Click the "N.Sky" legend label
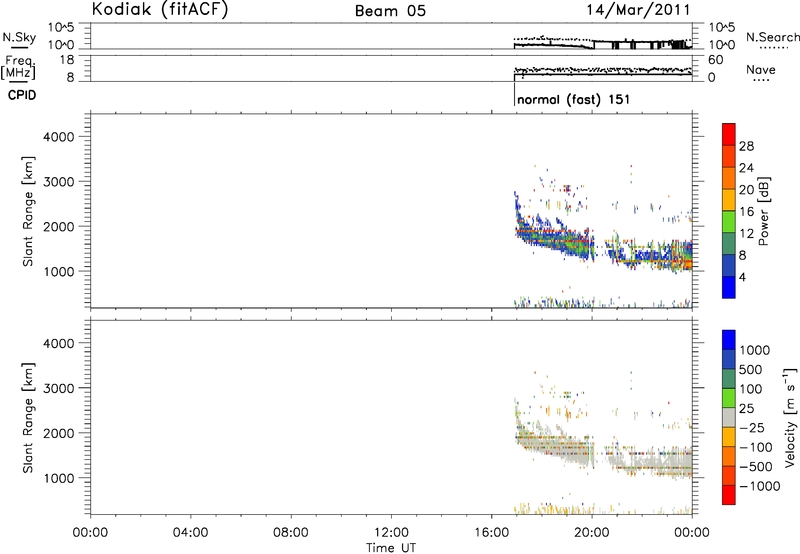The width and height of the screenshot is (800, 554). pyautogui.click(x=19, y=37)
